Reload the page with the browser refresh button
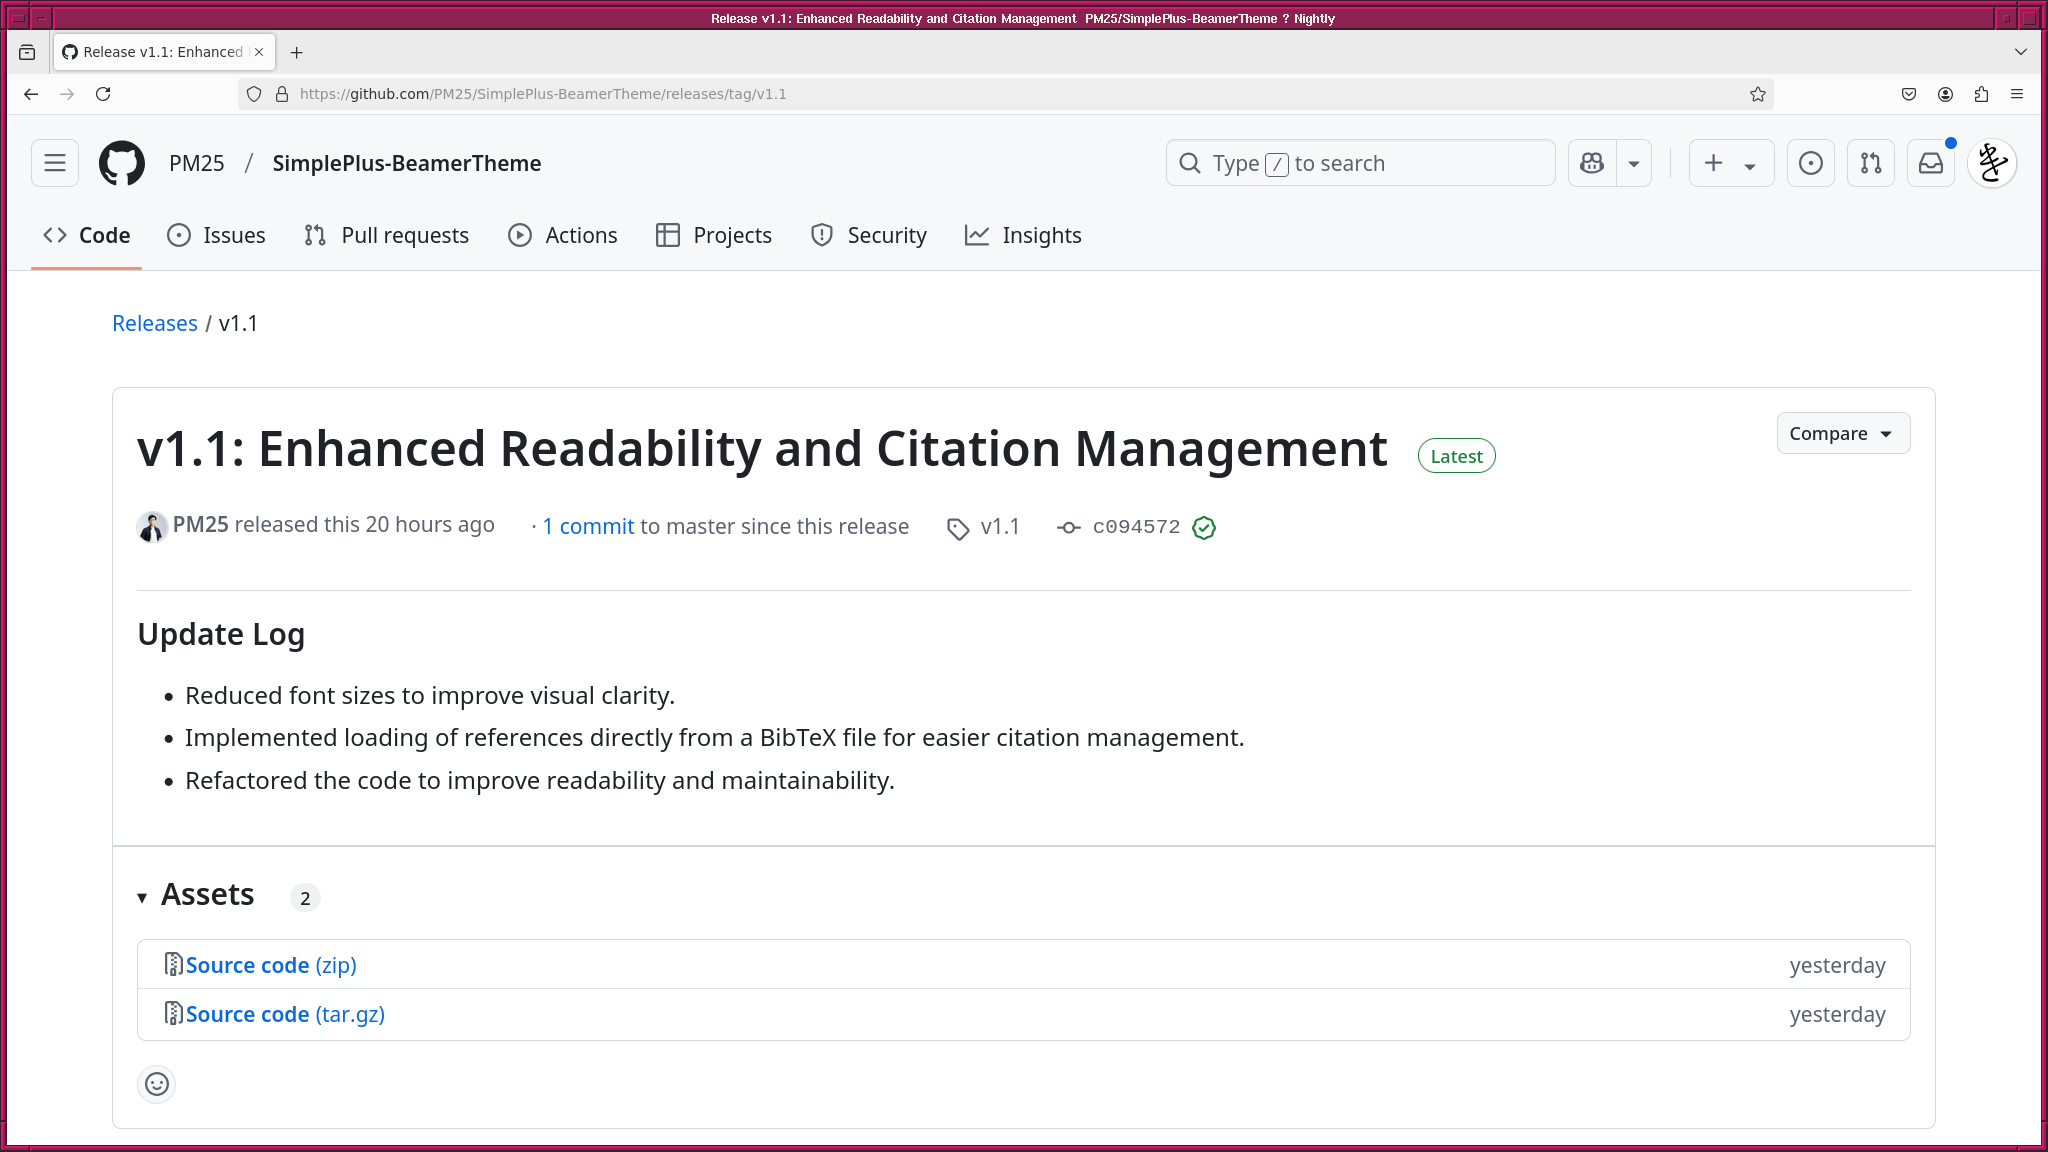The height and width of the screenshot is (1152, 2048). pos(103,94)
